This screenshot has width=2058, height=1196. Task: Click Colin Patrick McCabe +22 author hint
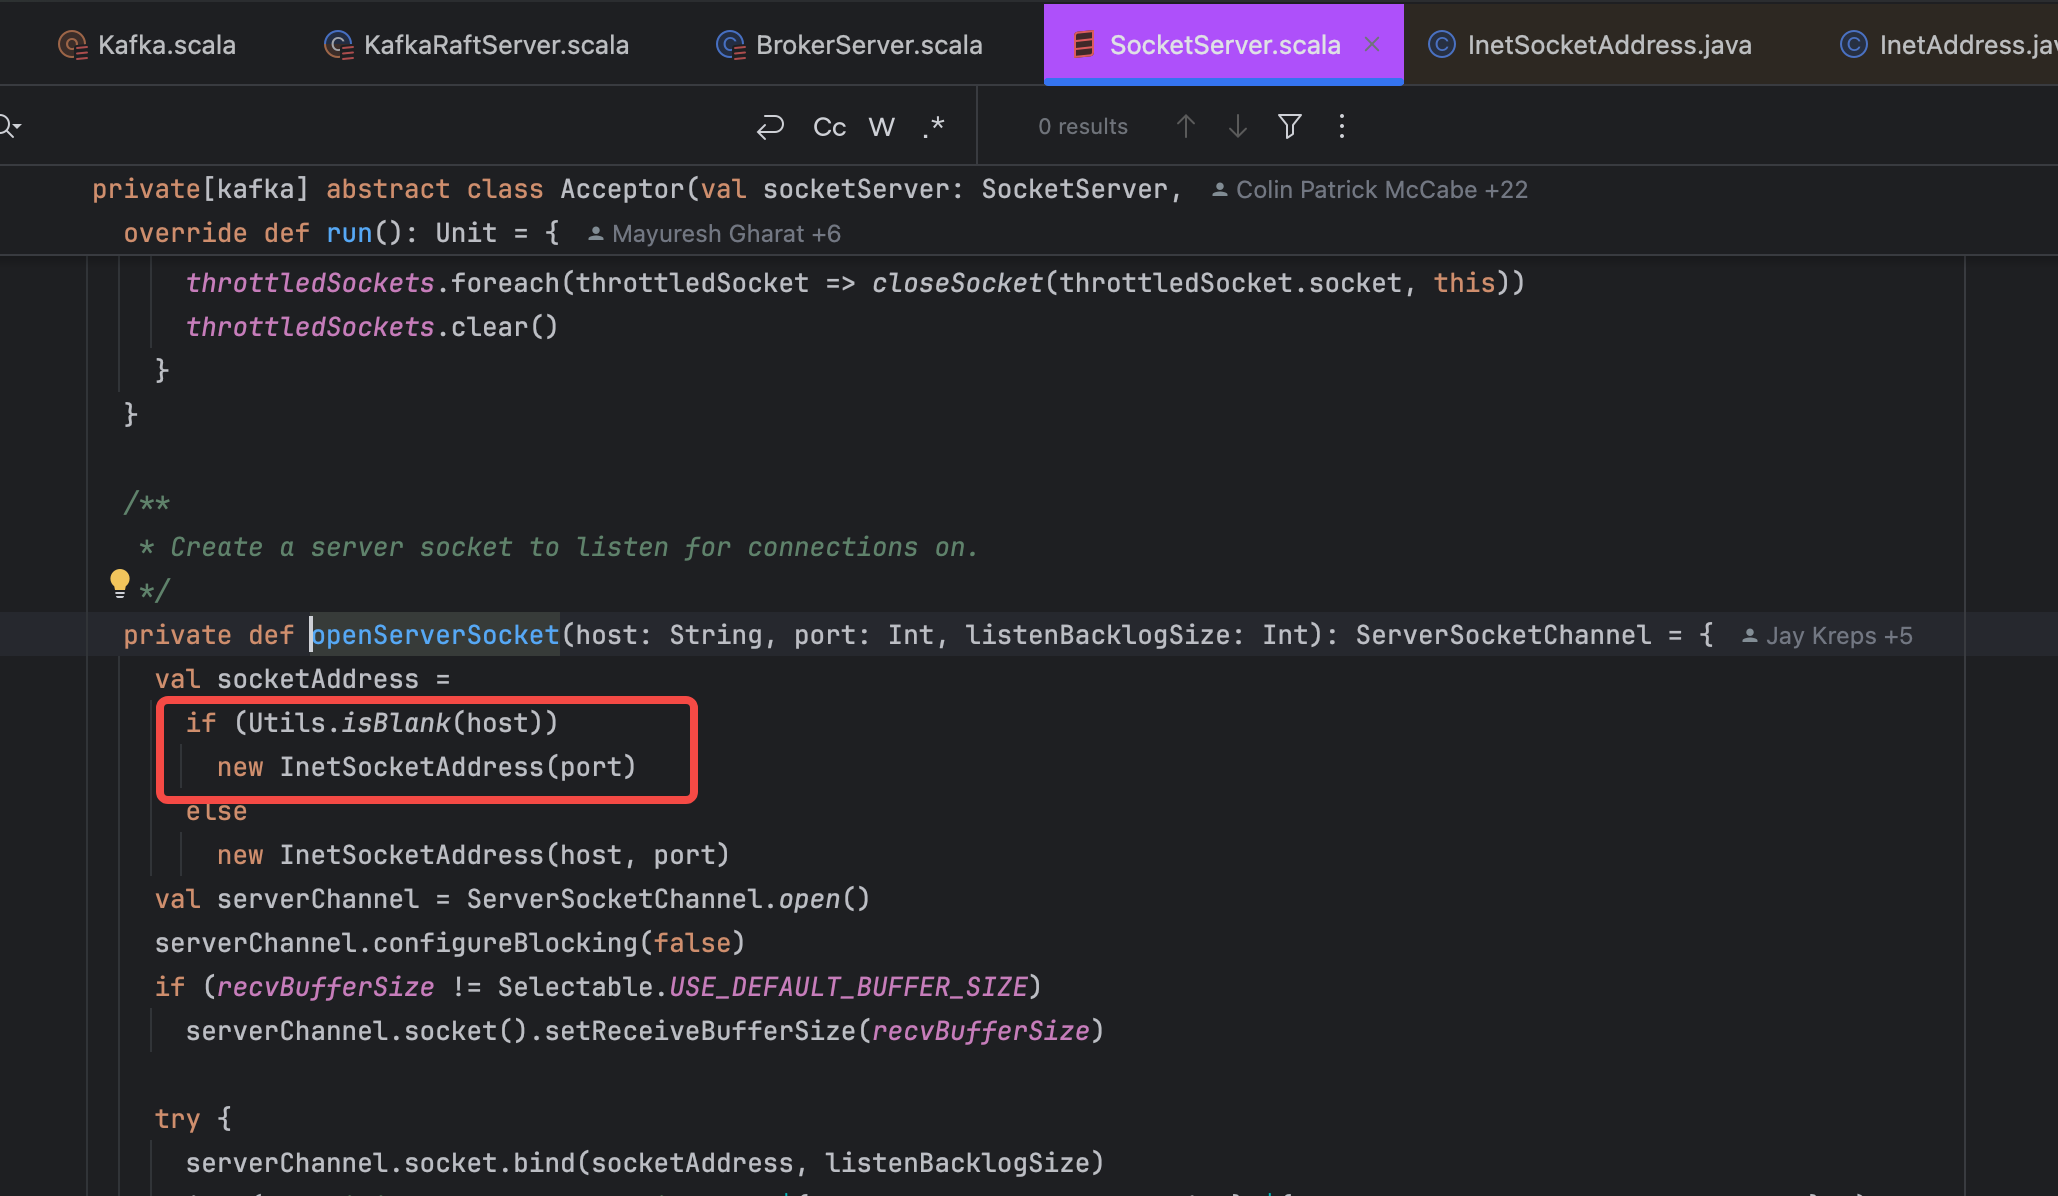(1370, 190)
